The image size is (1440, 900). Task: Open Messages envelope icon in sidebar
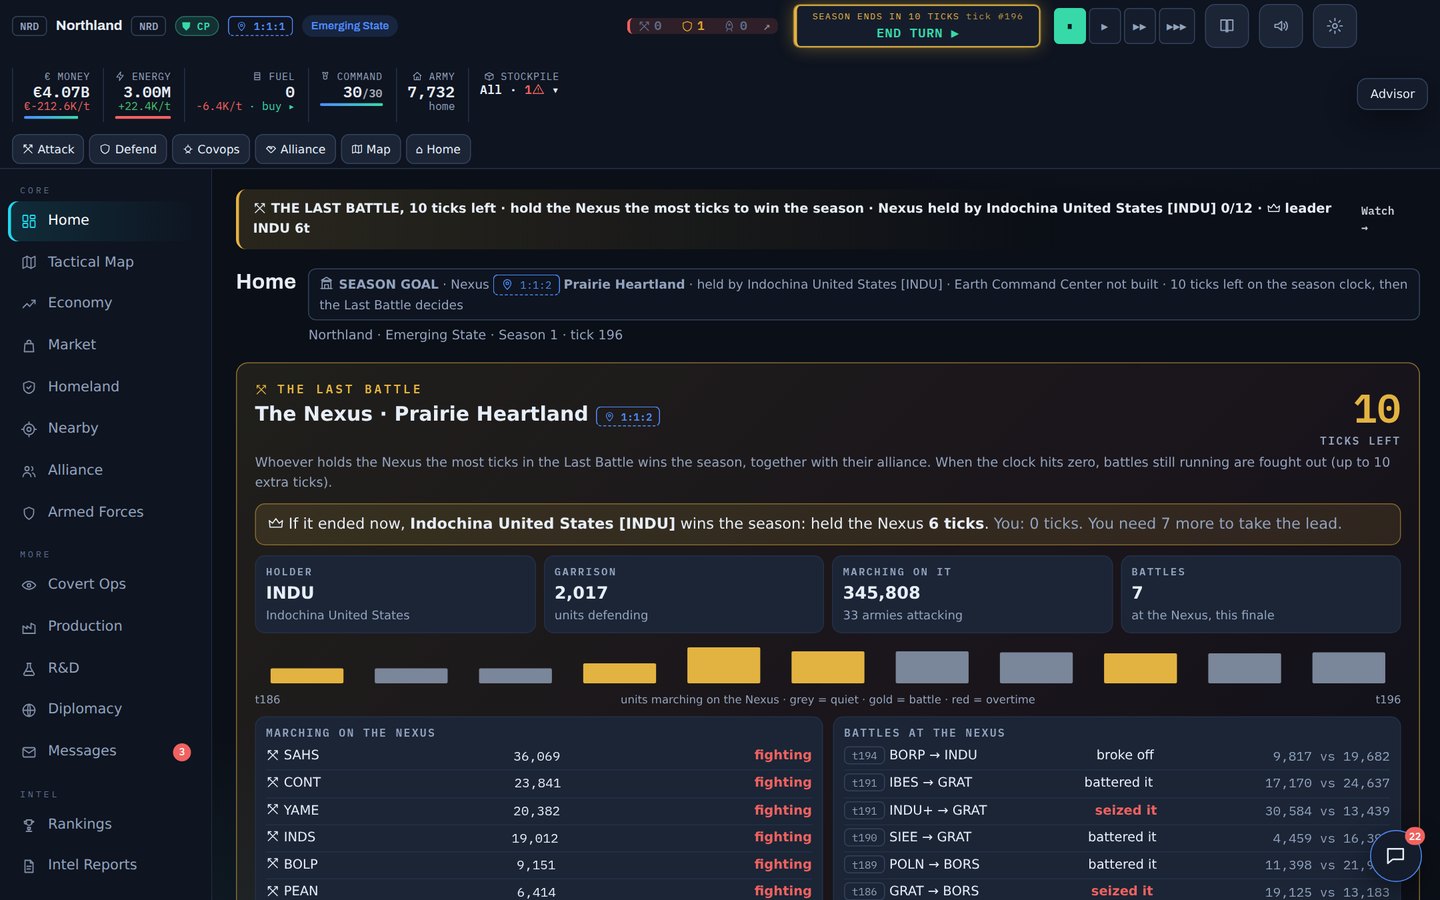point(29,752)
